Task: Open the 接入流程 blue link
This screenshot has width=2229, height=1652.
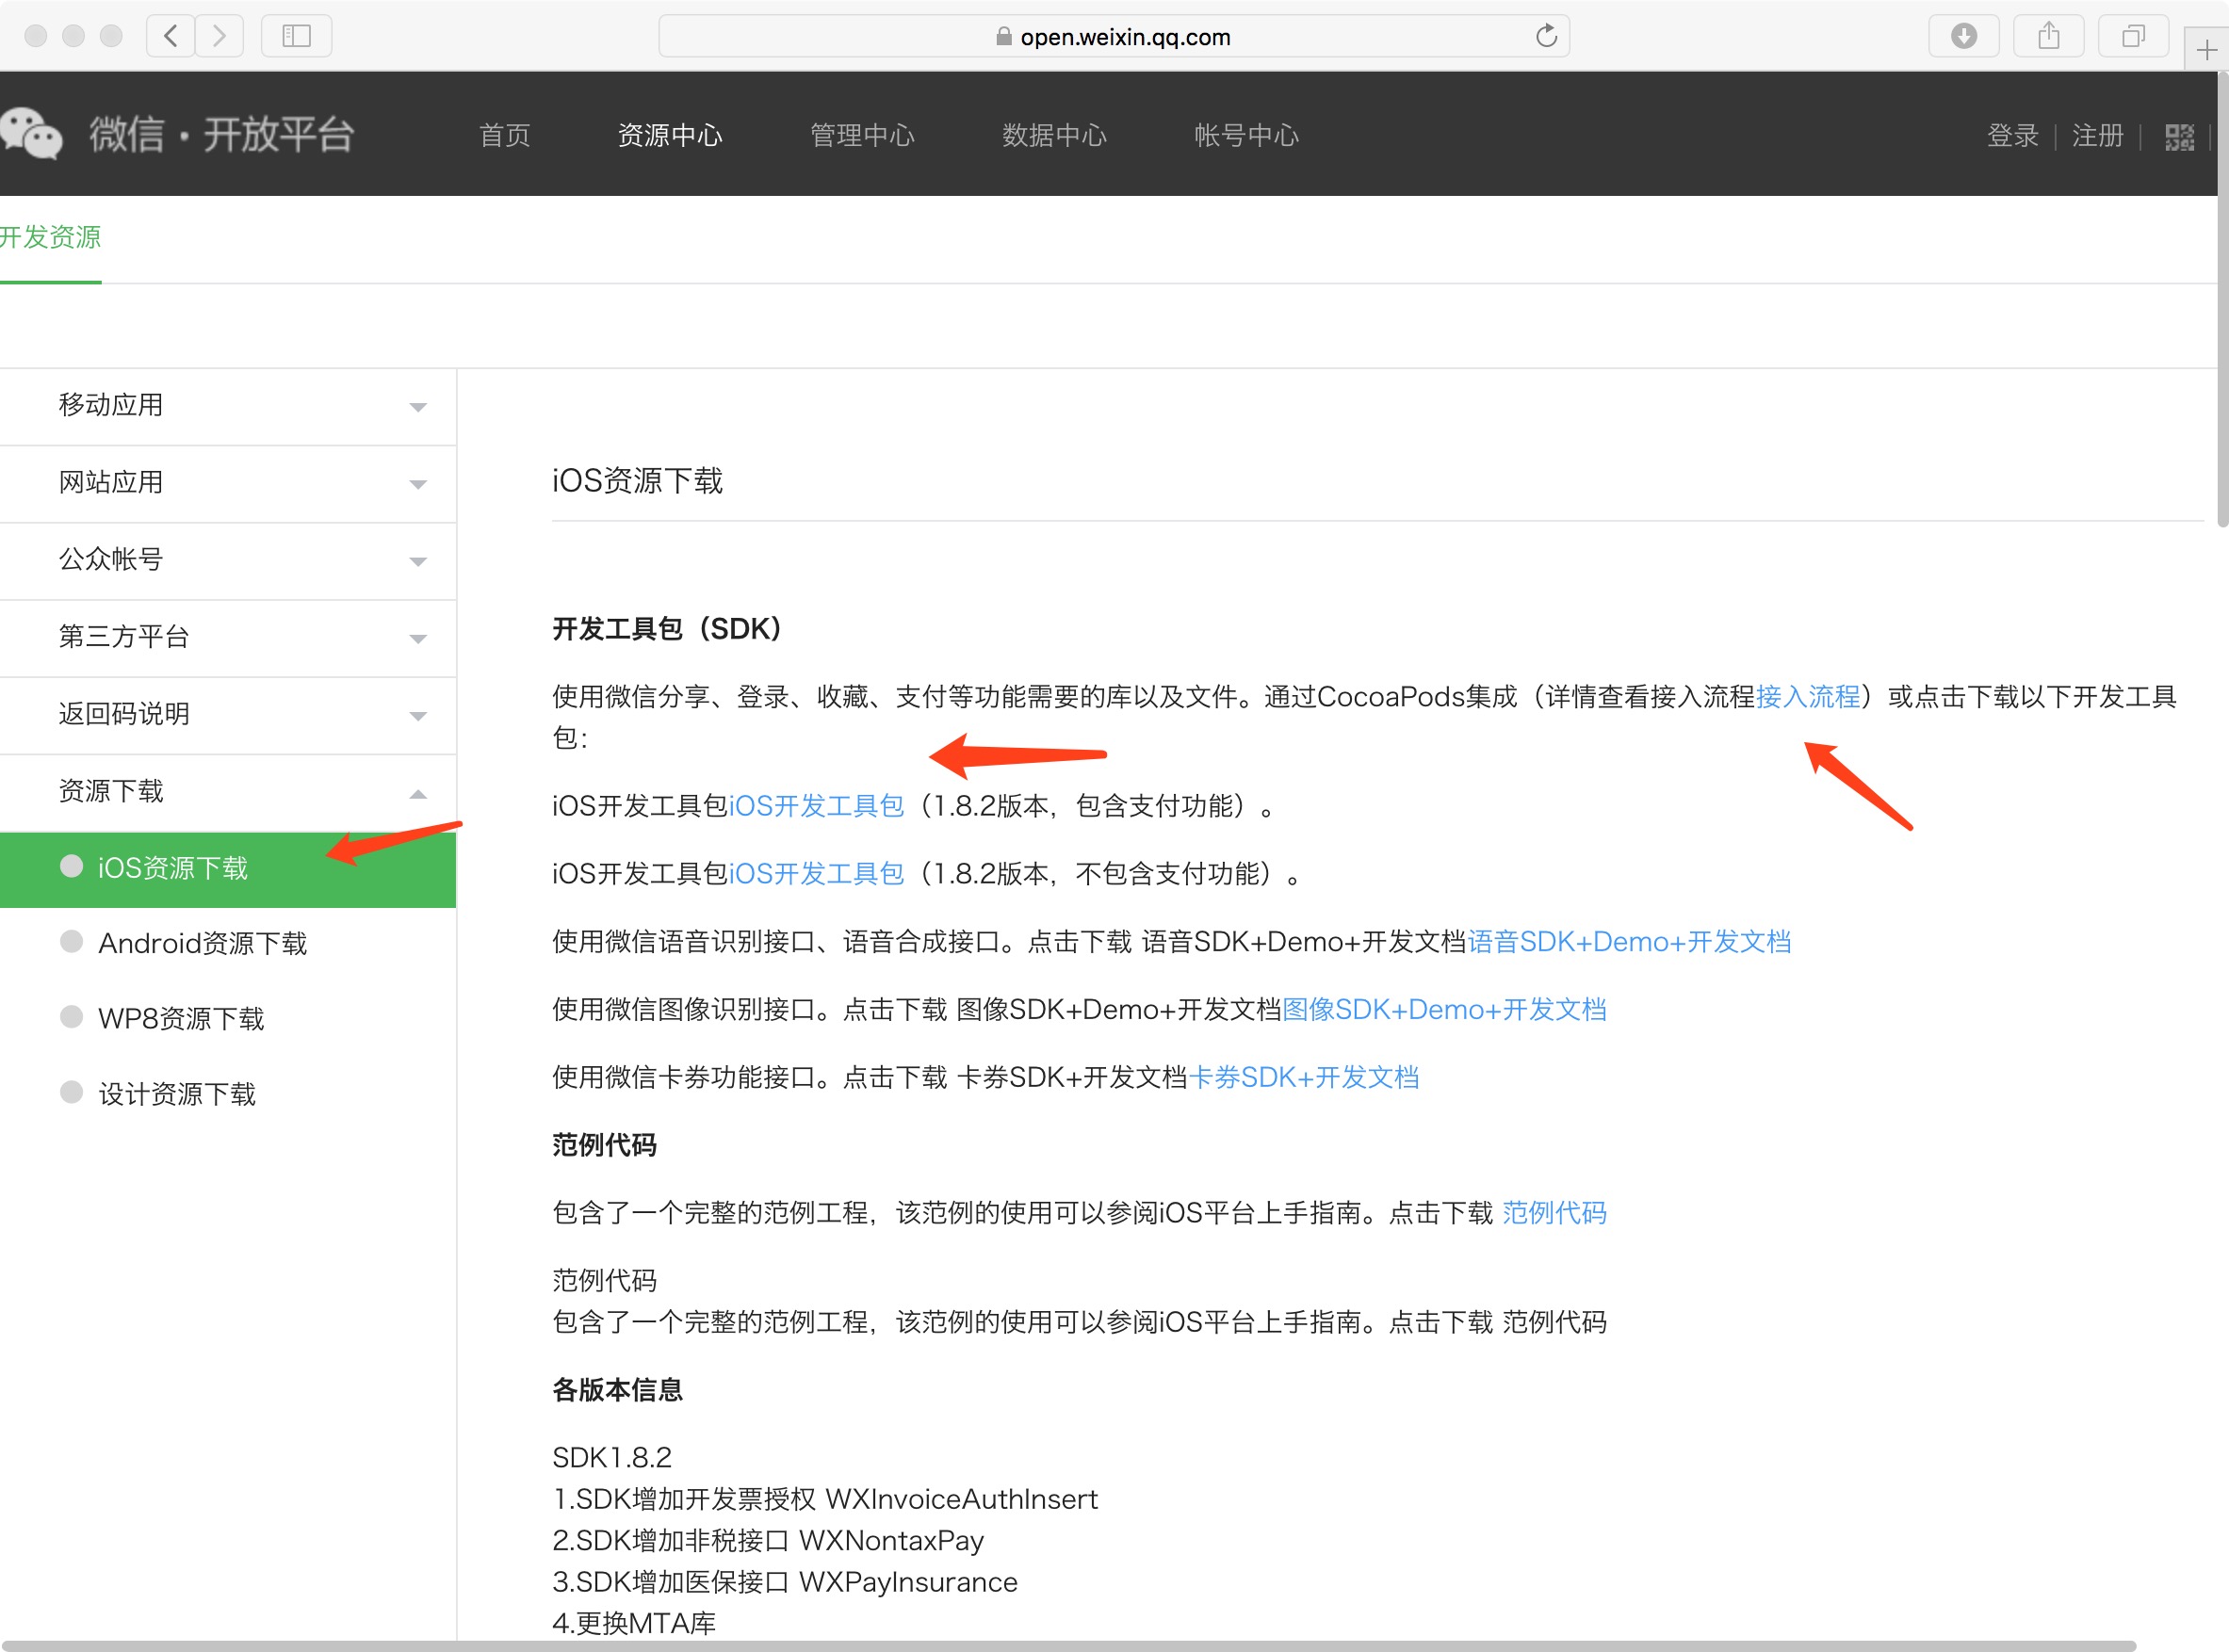Action: [1807, 696]
